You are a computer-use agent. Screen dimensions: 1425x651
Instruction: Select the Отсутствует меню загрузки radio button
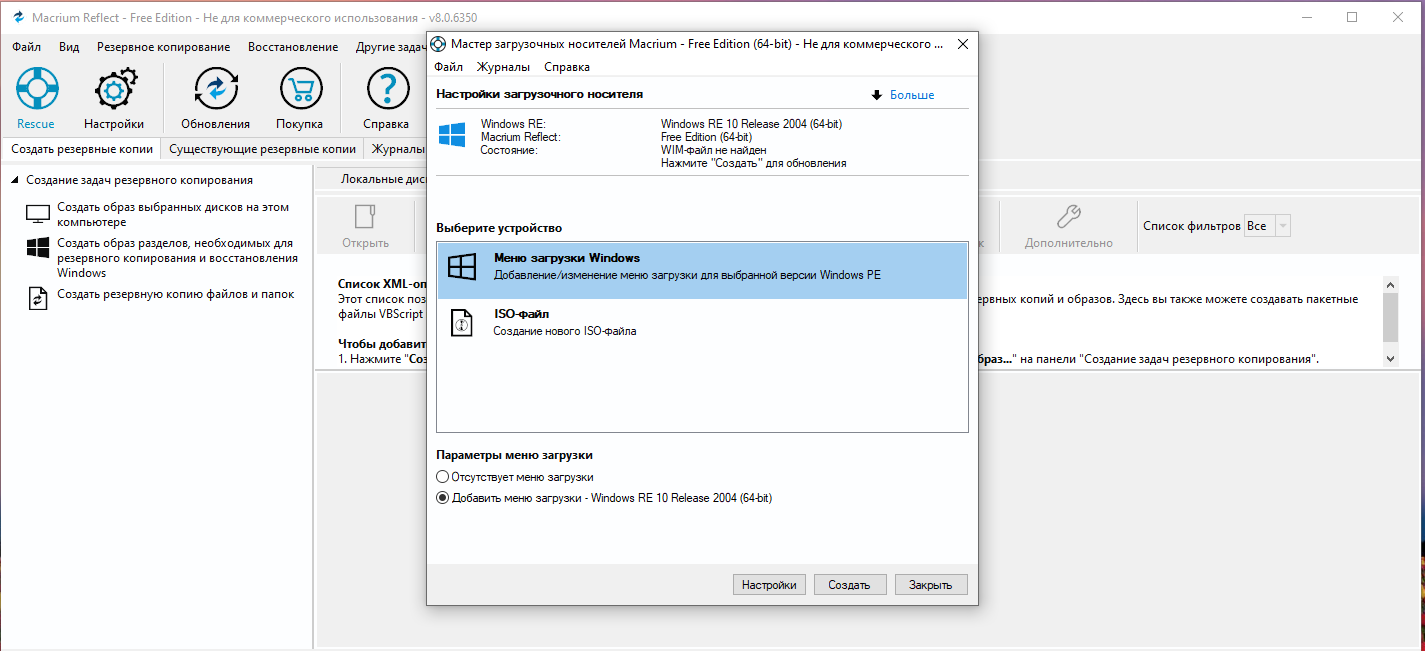pos(443,477)
